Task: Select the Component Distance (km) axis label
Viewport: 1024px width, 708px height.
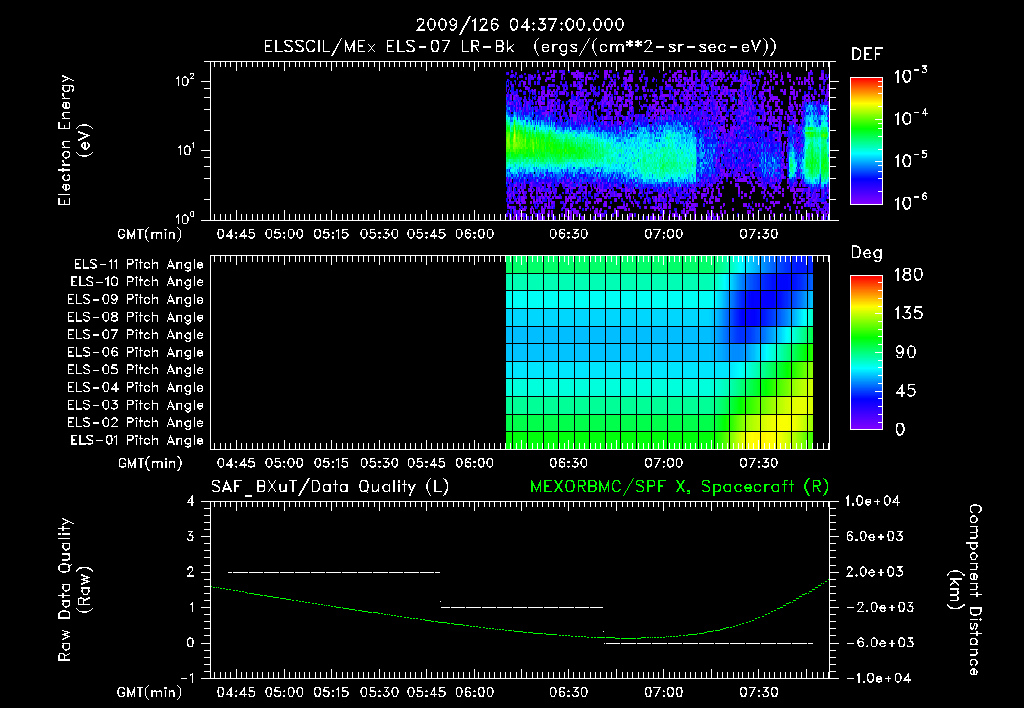Action: point(965,589)
